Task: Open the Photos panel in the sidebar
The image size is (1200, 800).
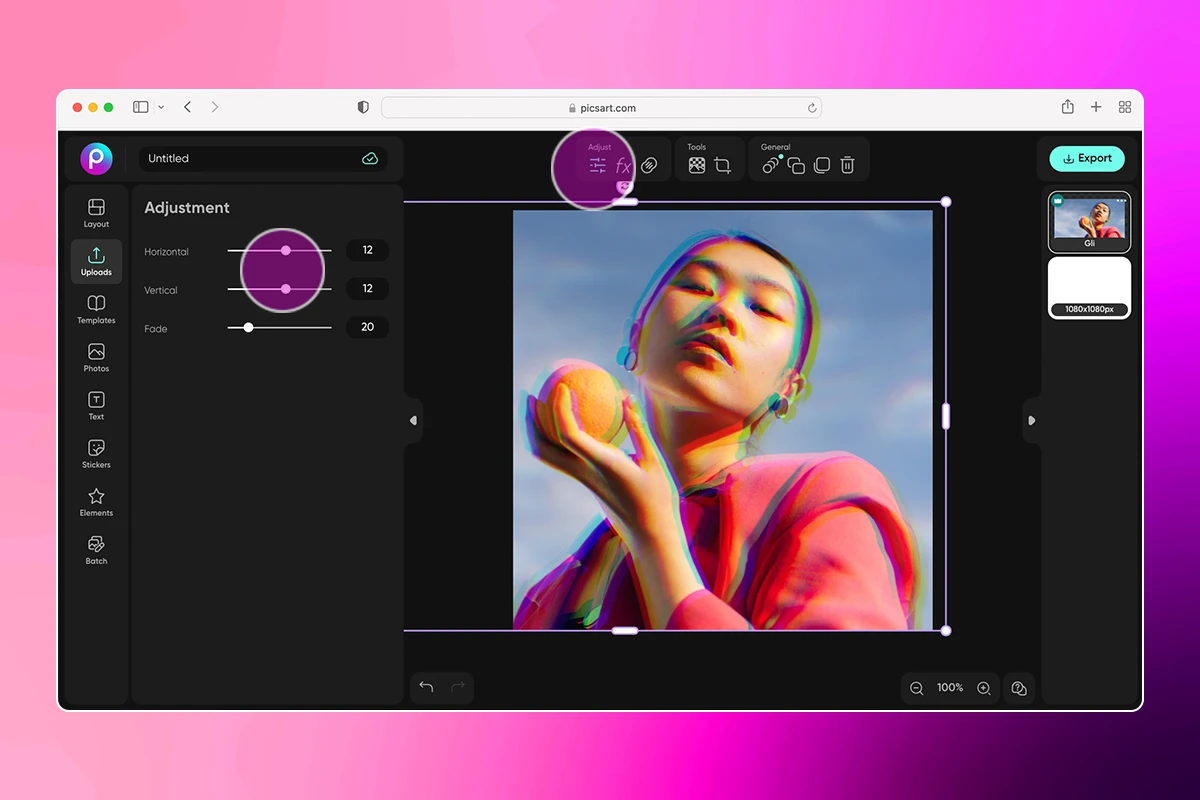Action: pyautogui.click(x=96, y=357)
